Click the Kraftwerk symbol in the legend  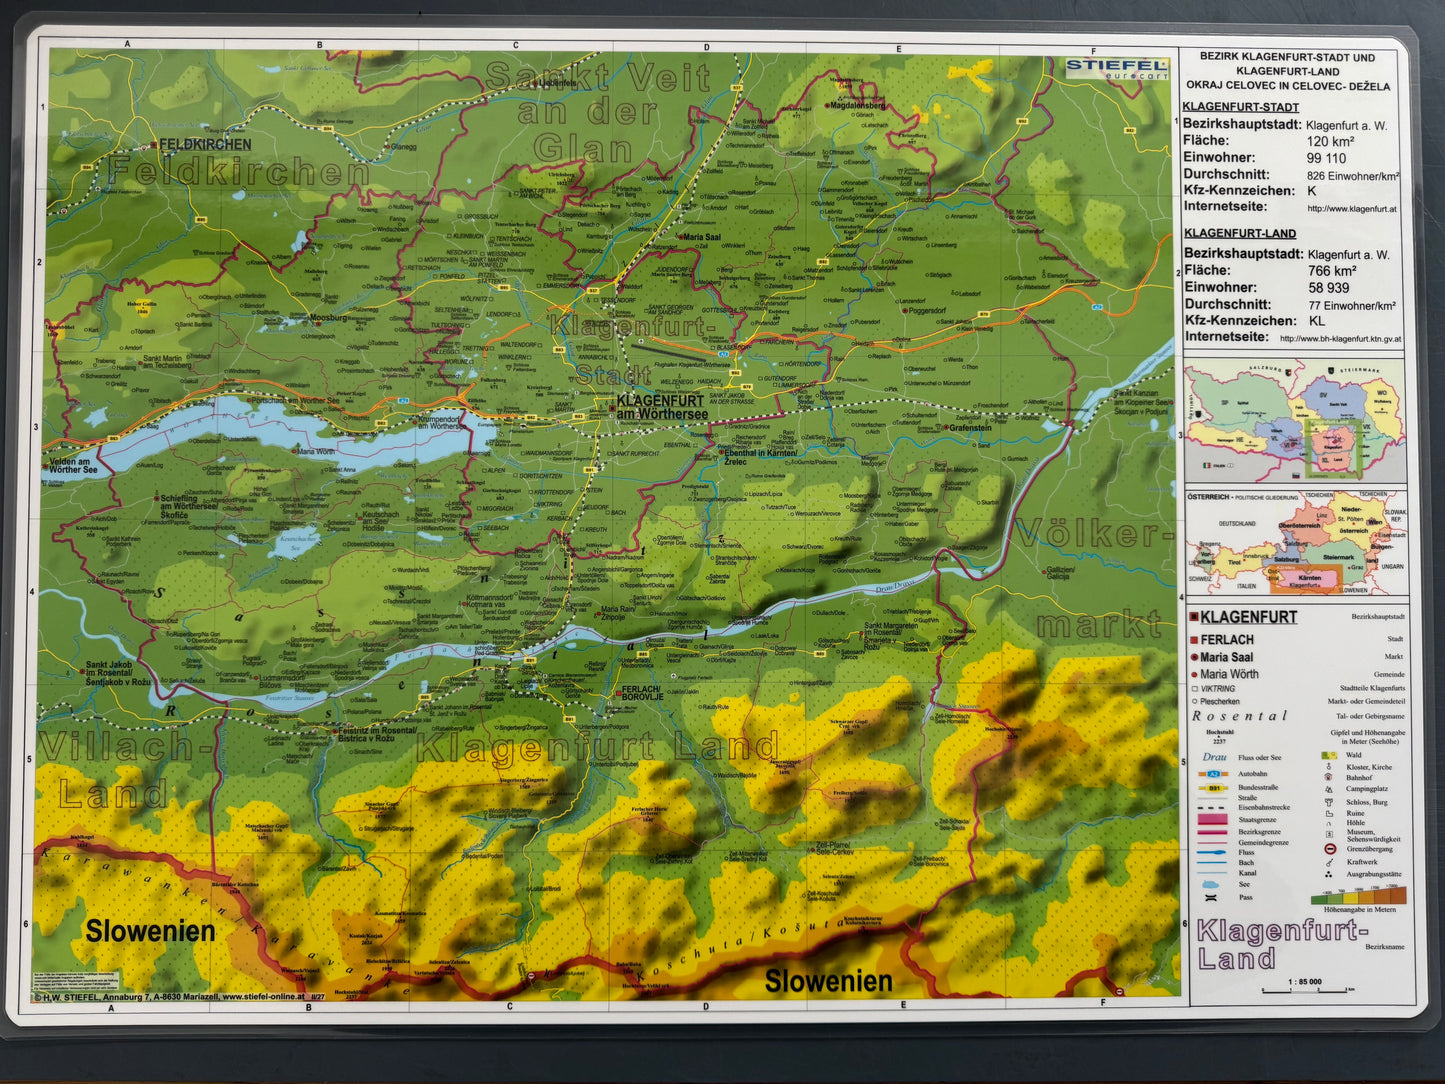click(1329, 861)
